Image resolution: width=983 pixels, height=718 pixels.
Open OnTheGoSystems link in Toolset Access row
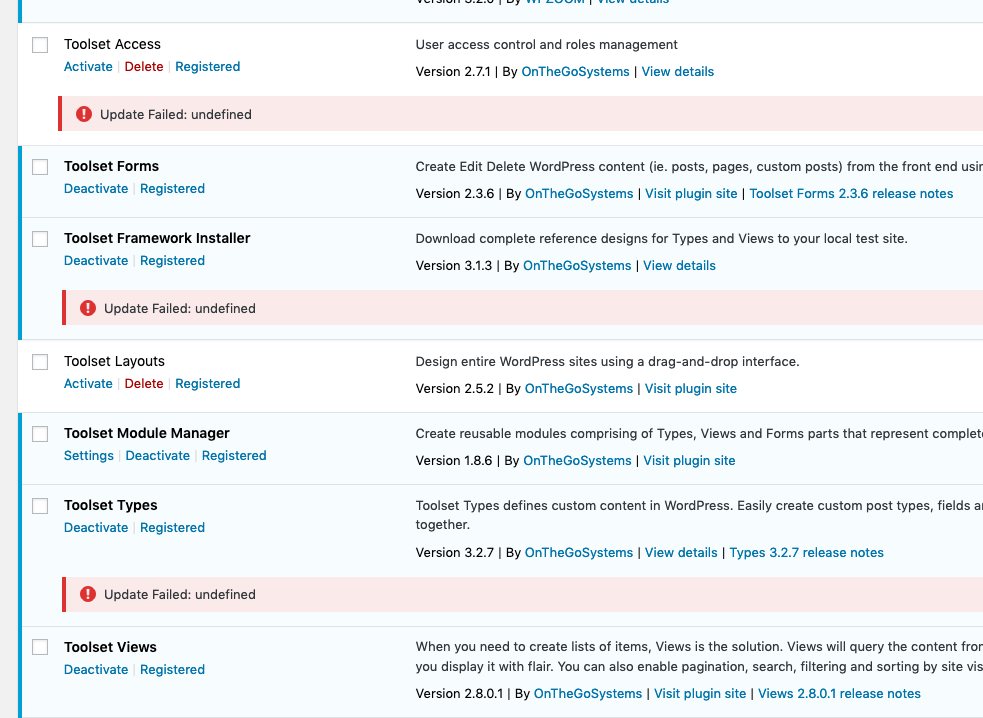tap(576, 71)
